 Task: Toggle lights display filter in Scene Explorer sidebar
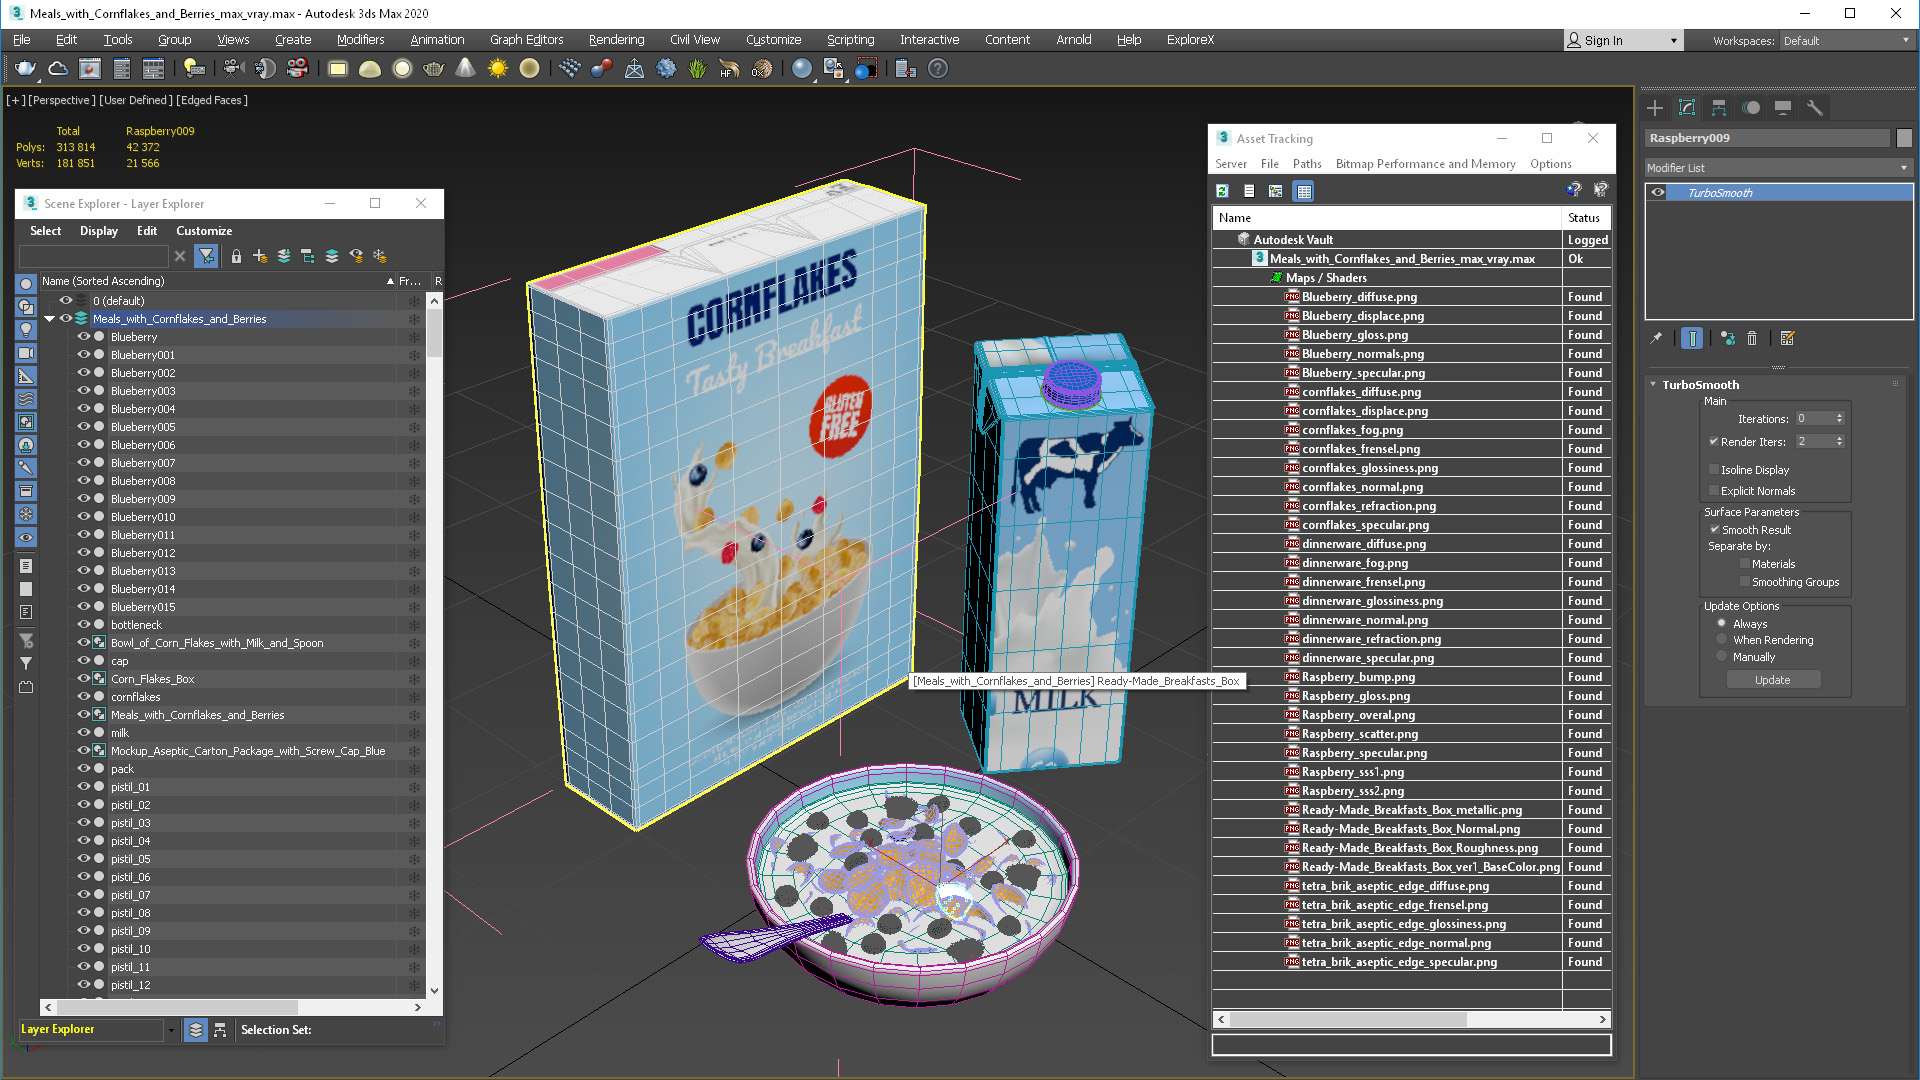click(x=26, y=329)
